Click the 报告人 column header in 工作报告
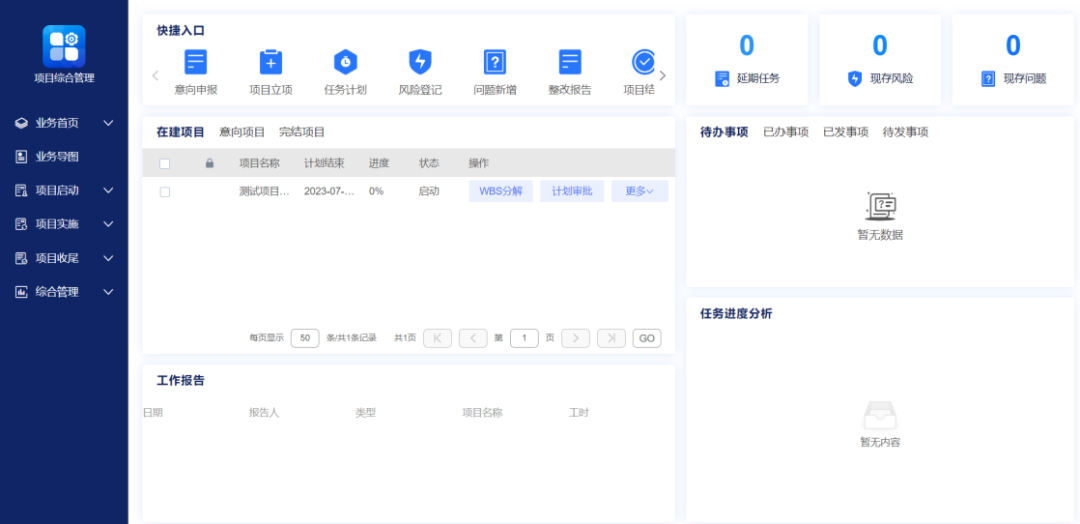Image resolution: width=1080 pixels, height=524 pixels. coord(264,413)
